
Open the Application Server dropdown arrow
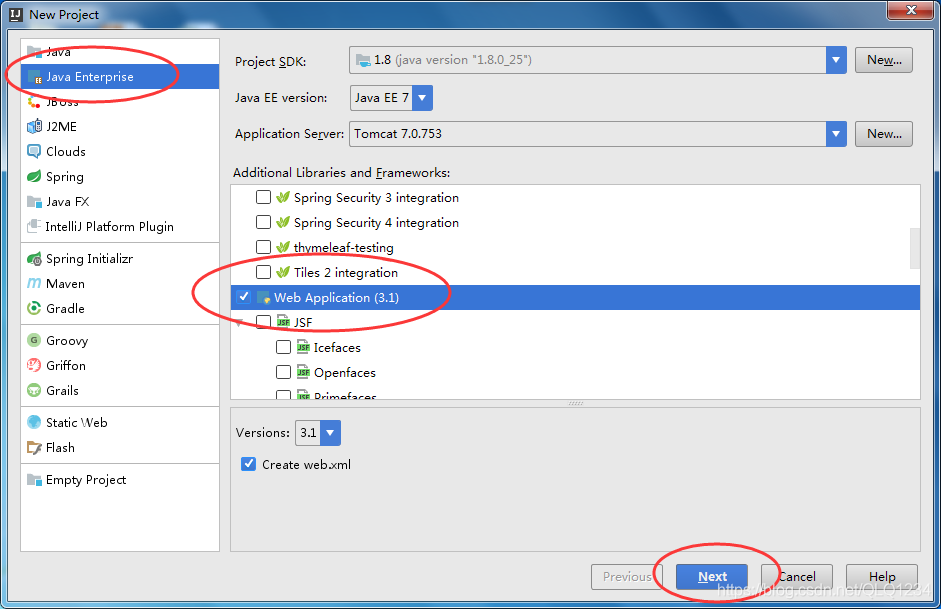836,134
